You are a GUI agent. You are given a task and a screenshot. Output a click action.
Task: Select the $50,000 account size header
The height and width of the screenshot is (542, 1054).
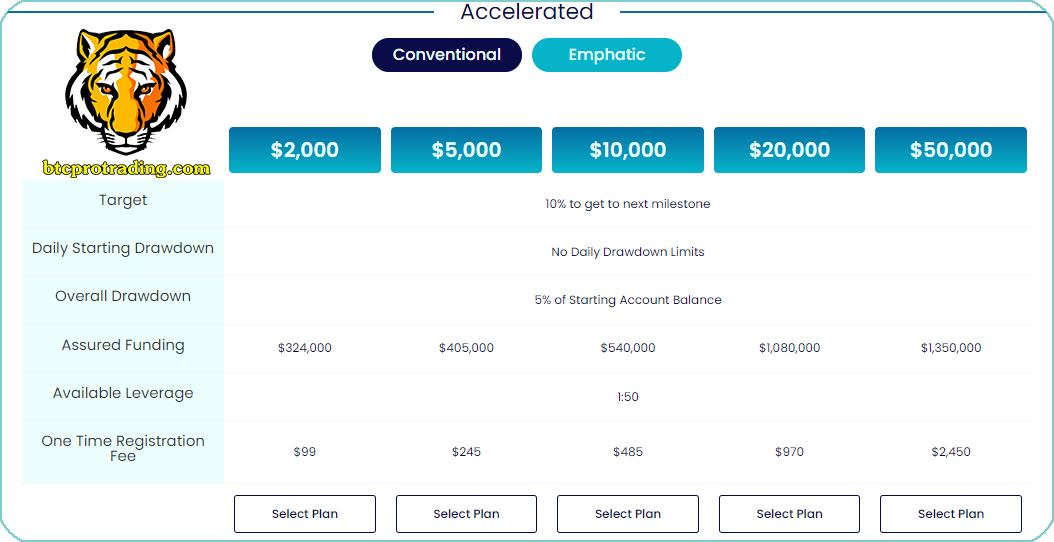(951, 150)
